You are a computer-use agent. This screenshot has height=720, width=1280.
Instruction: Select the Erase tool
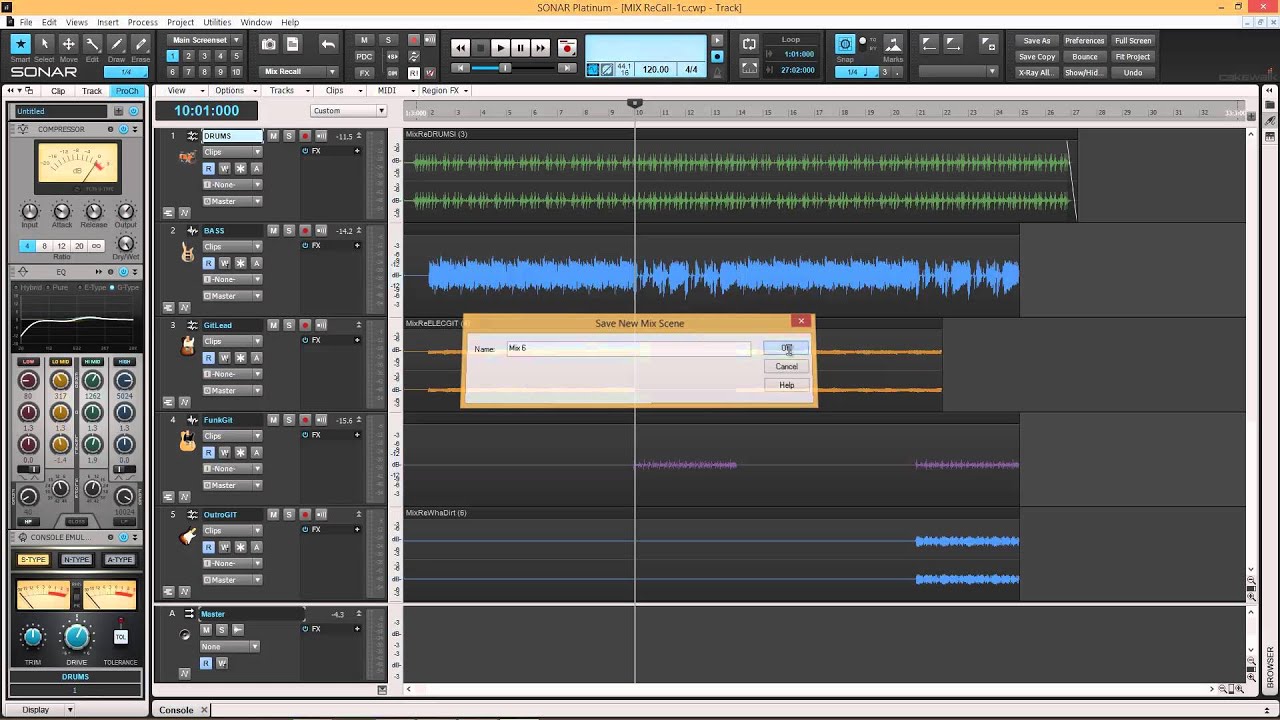(141, 44)
